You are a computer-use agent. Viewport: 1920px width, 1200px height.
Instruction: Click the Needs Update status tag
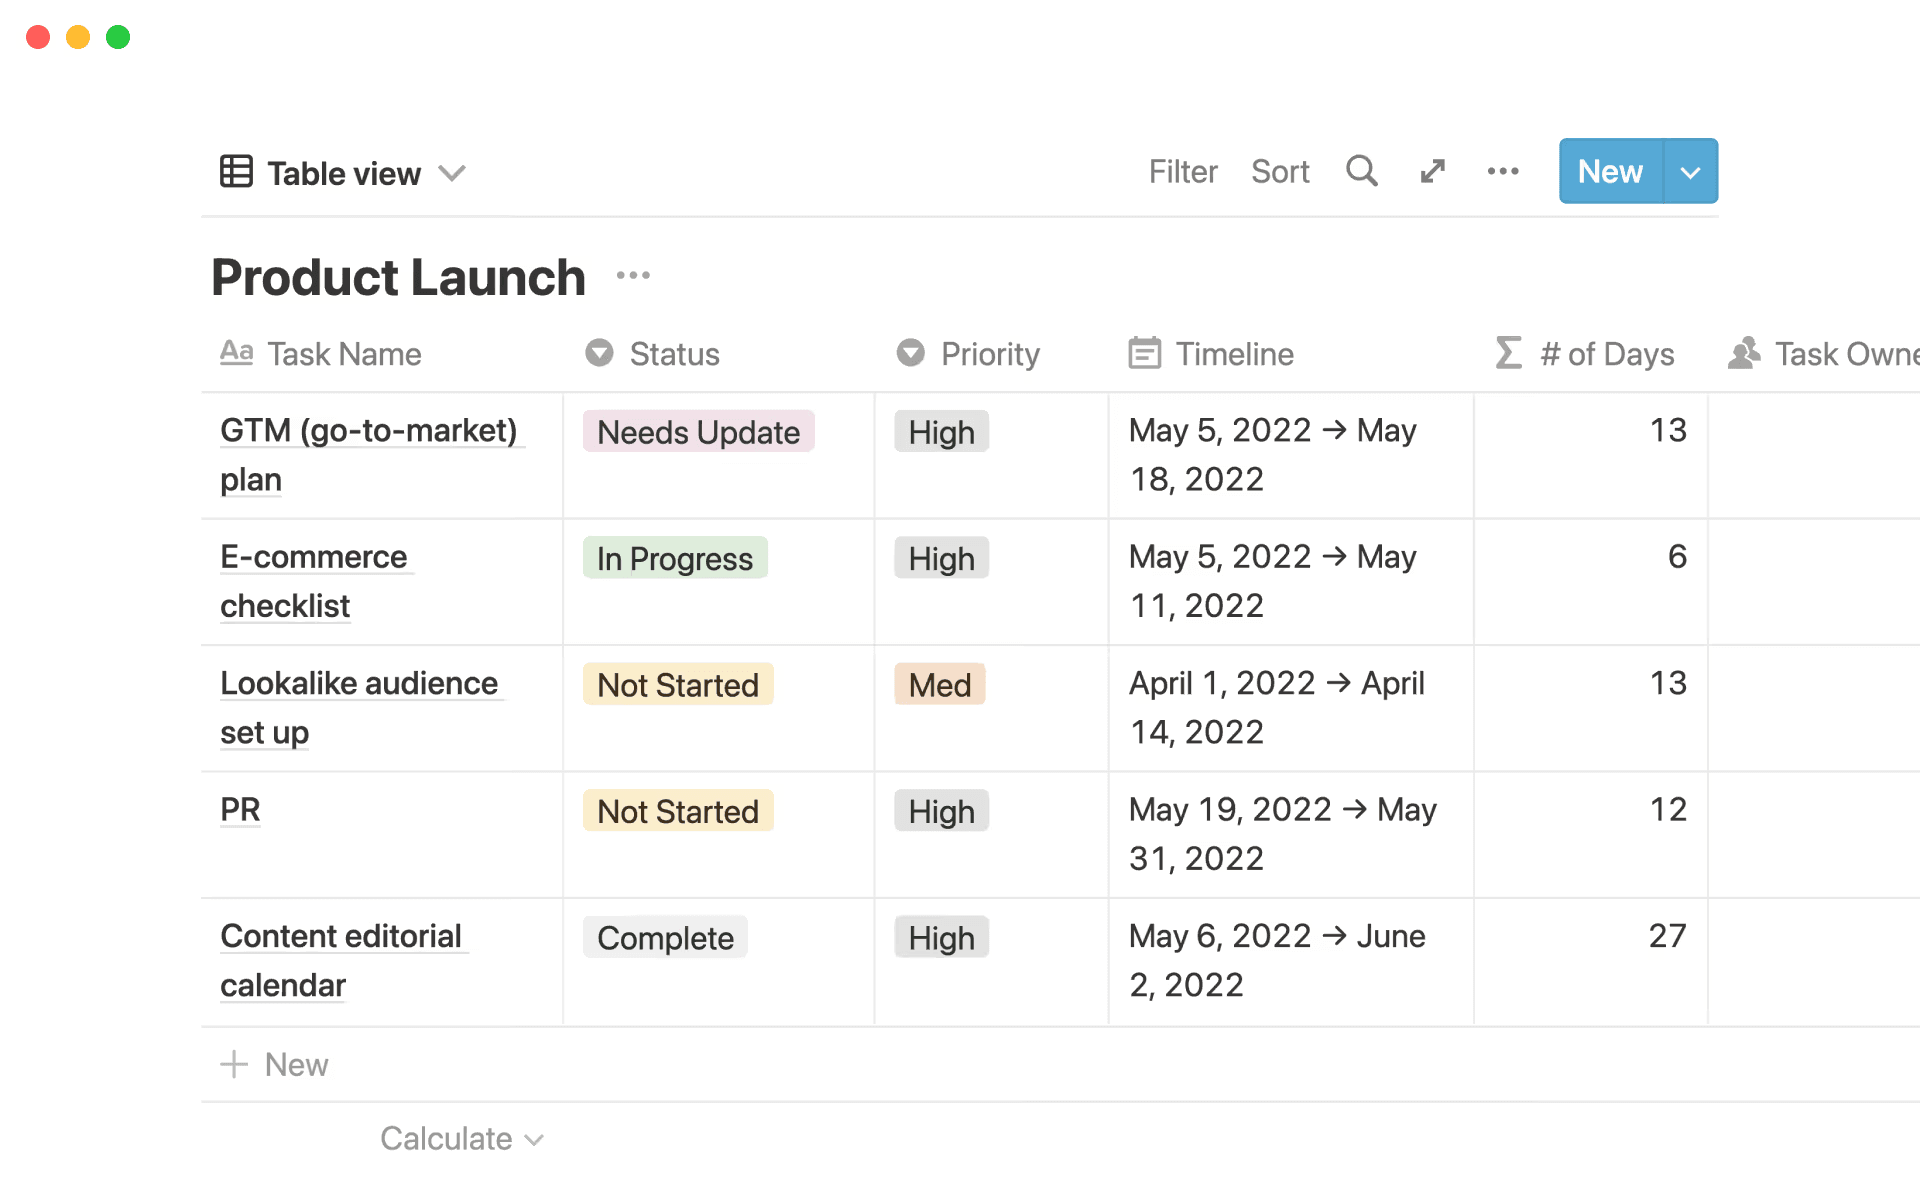click(x=698, y=431)
